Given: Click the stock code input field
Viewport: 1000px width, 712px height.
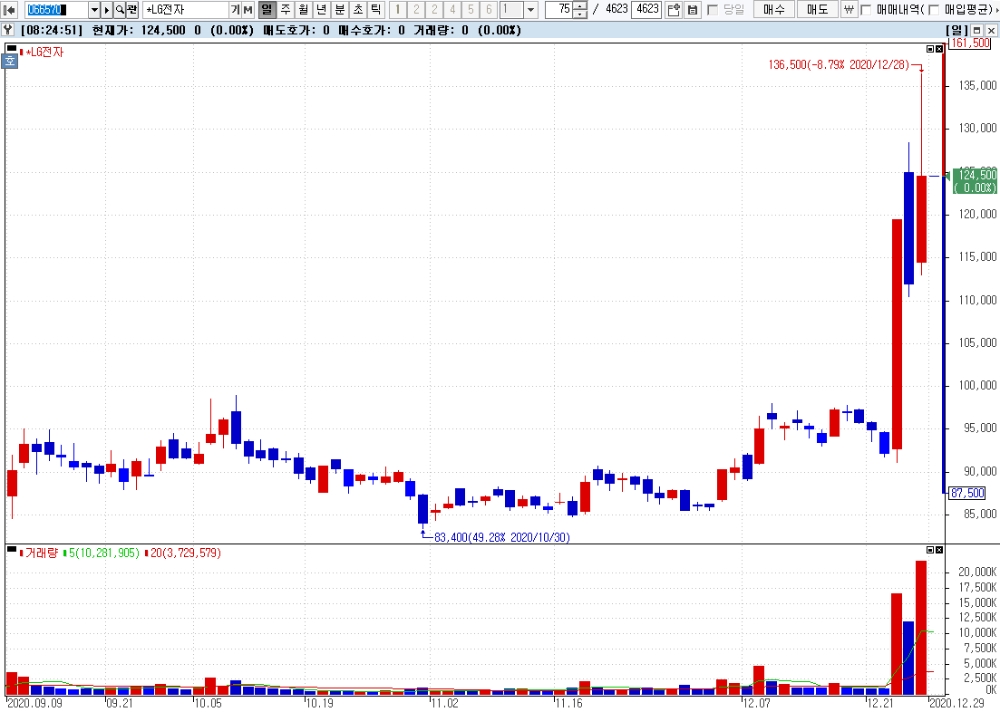Looking at the screenshot, I should tap(56, 10).
